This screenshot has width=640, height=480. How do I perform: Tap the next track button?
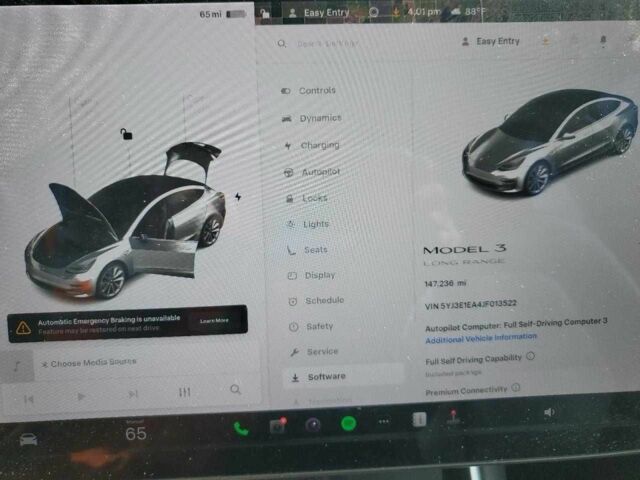click(x=133, y=394)
